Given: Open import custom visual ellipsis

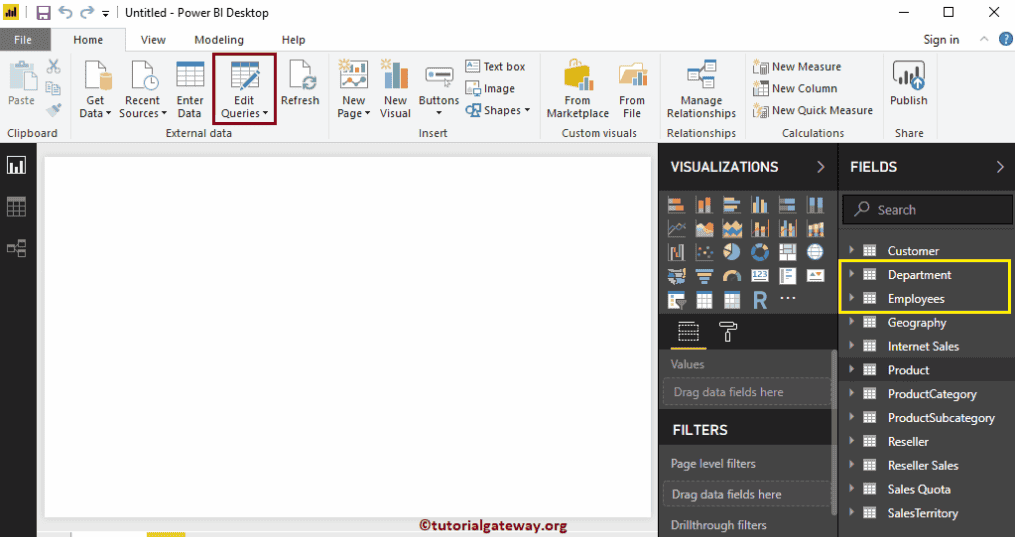Looking at the screenshot, I should click(788, 298).
